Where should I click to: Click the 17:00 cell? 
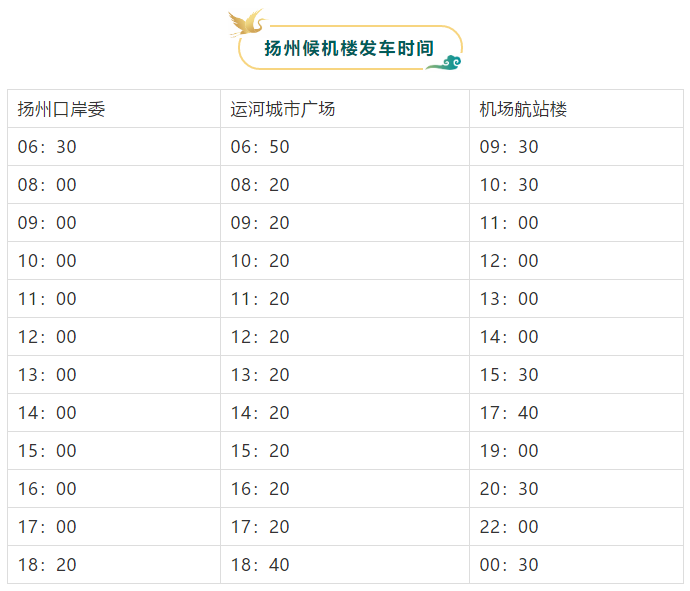(x=114, y=527)
